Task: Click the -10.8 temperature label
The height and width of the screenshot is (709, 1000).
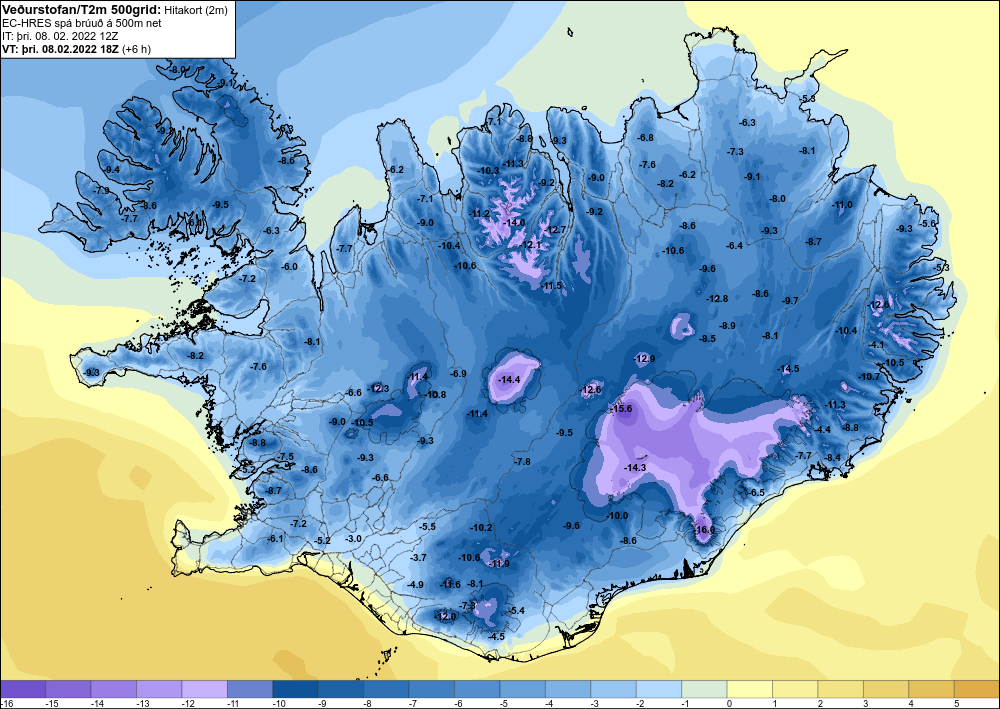Action: pos(436,395)
